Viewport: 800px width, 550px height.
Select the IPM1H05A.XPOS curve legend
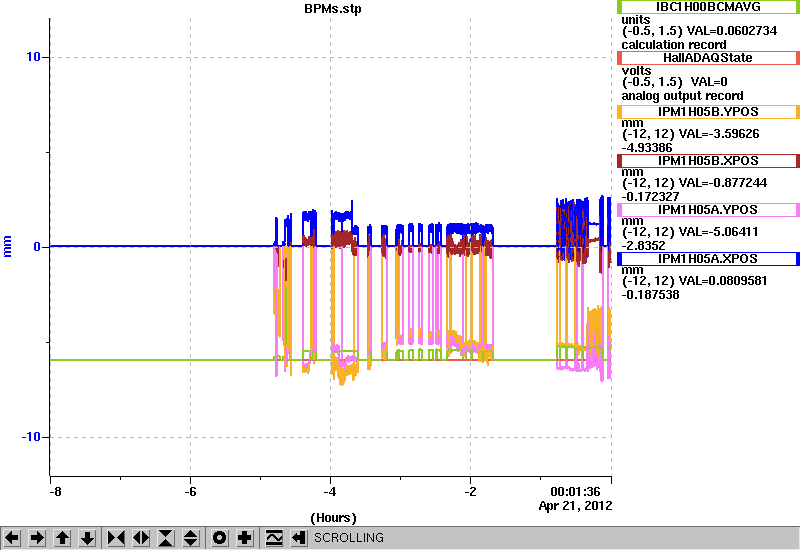(x=708, y=259)
